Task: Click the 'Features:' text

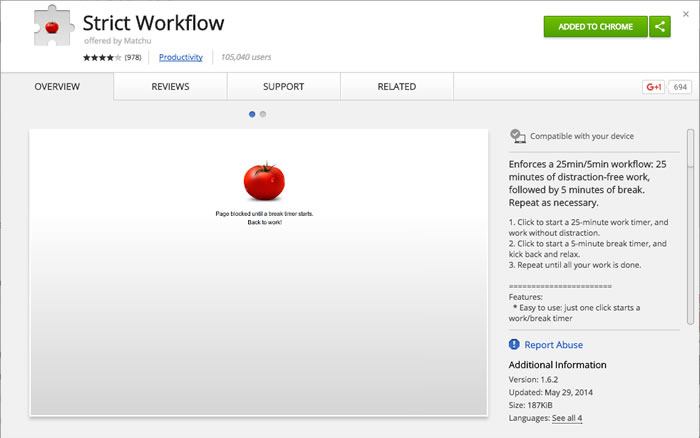Action: point(525,297)
